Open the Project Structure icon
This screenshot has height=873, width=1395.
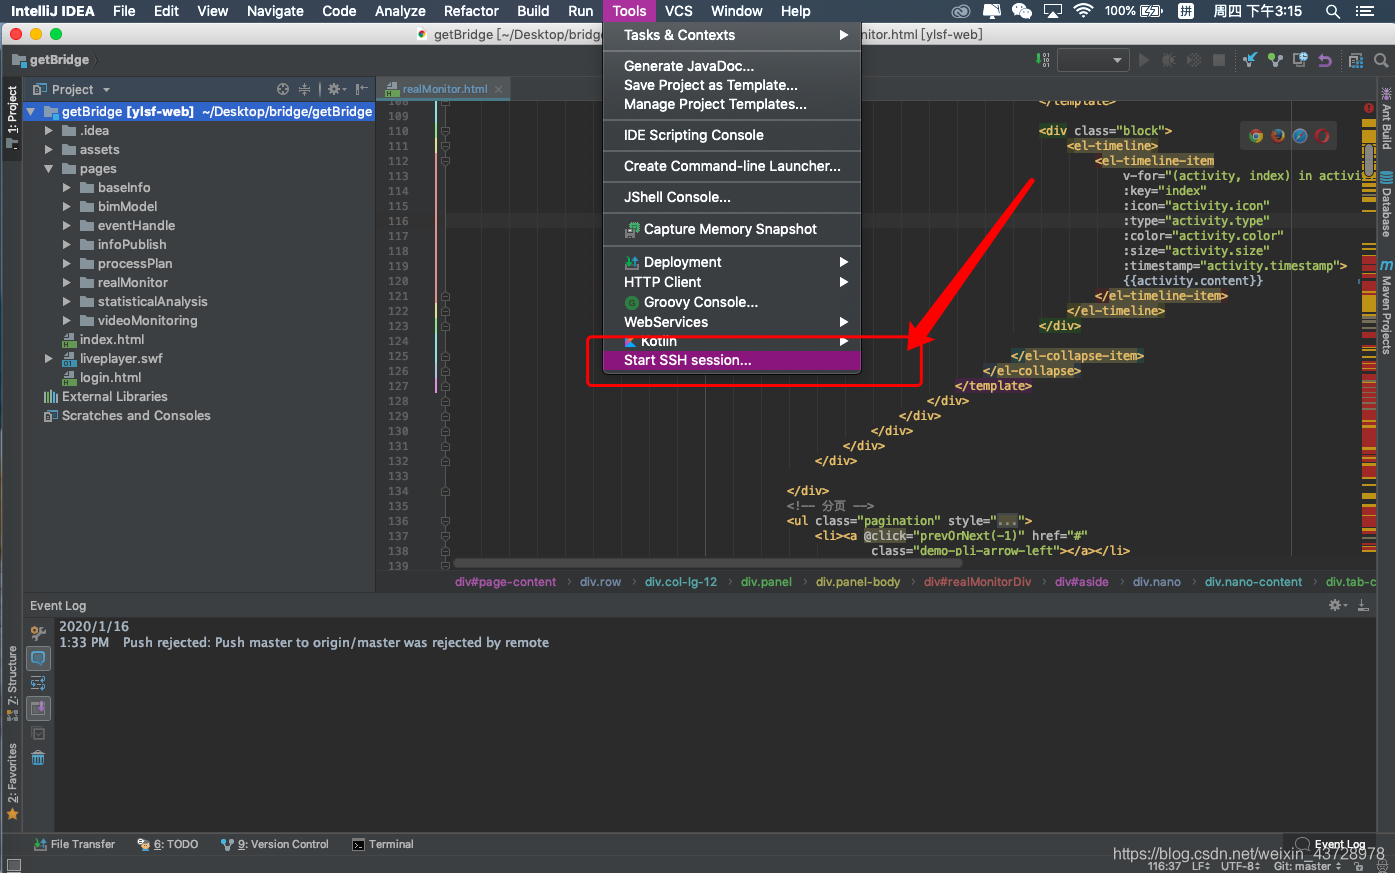point(1356,60)
